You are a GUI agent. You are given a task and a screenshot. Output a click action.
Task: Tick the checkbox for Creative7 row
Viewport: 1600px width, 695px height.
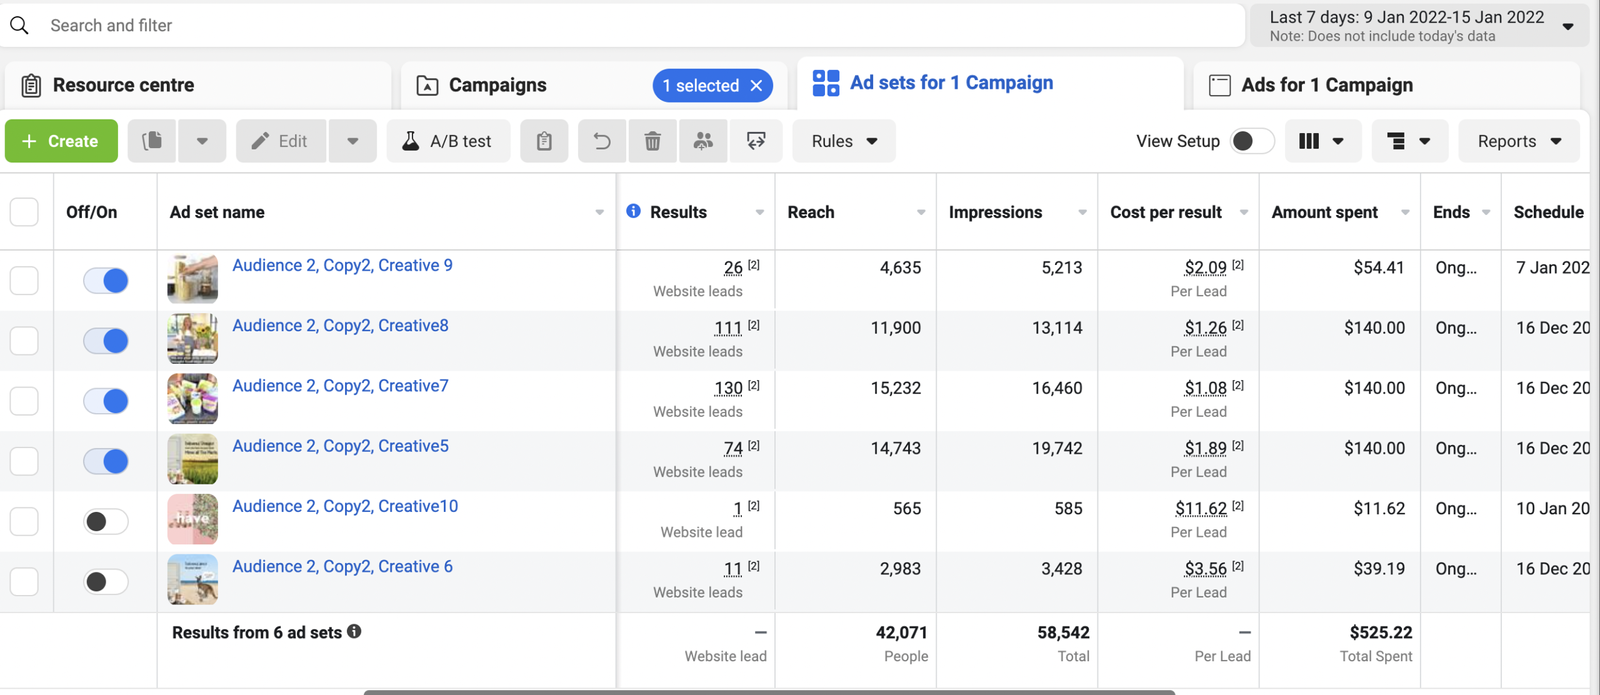click(24, 401)
